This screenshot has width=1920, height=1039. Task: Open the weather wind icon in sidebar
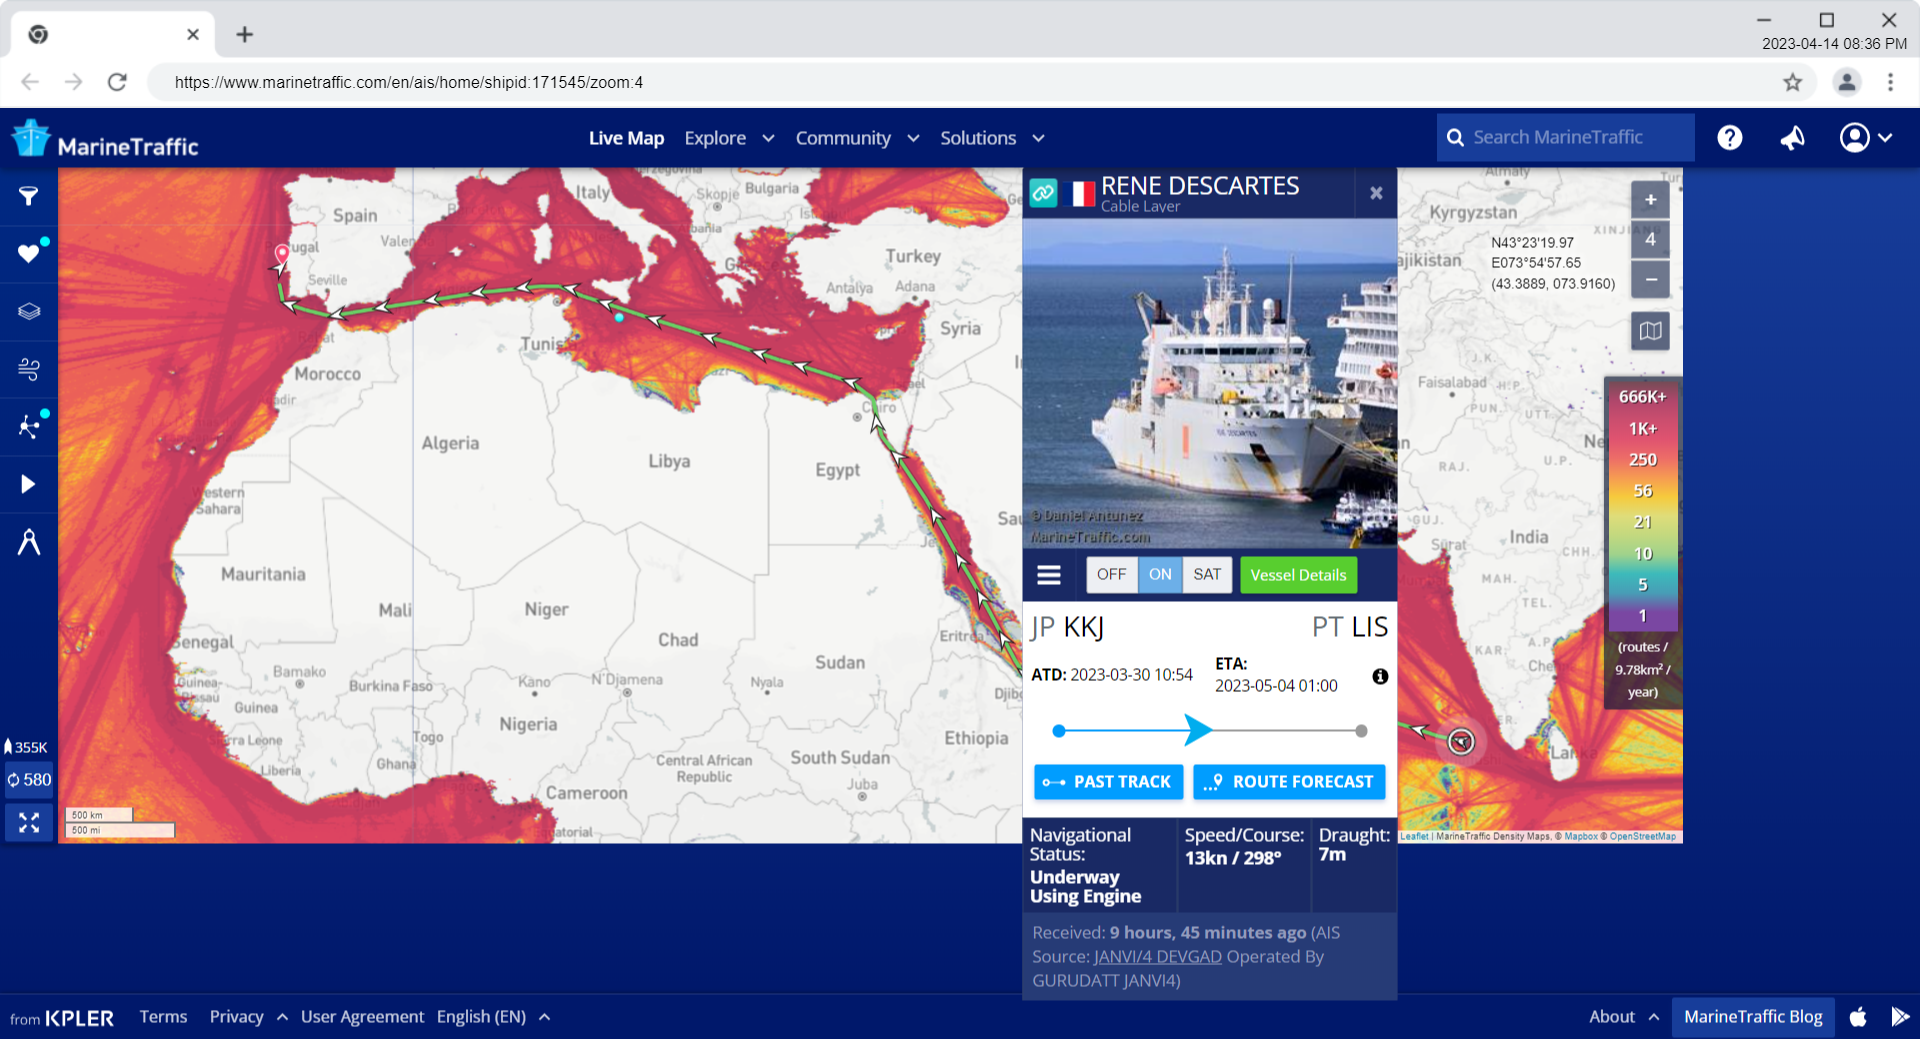29,369
